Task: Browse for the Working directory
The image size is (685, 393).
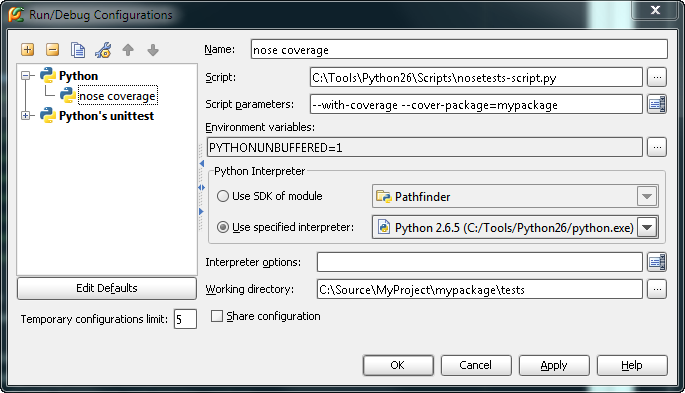Action: click(x=657, y=289)
